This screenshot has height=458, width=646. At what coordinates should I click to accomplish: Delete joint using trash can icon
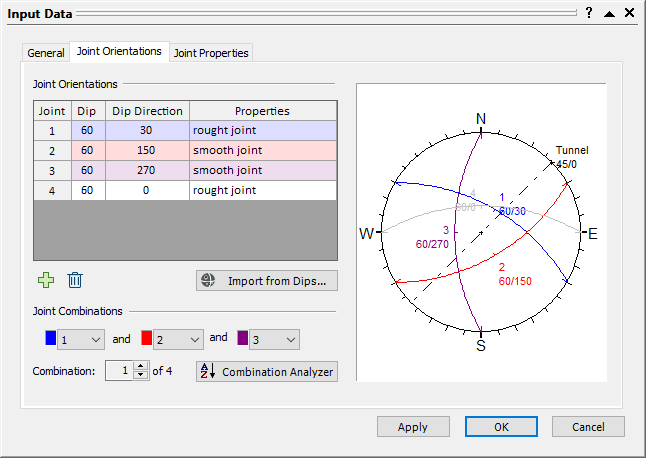pyautogui.click(x=75, y=280)
